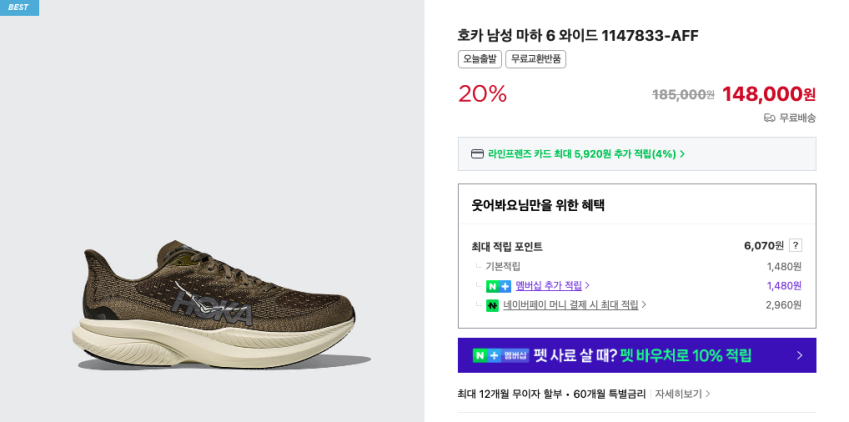Open the 멤버십 추가 적립 link
This screenshot has width=849, height=422.
pos(548,286)
